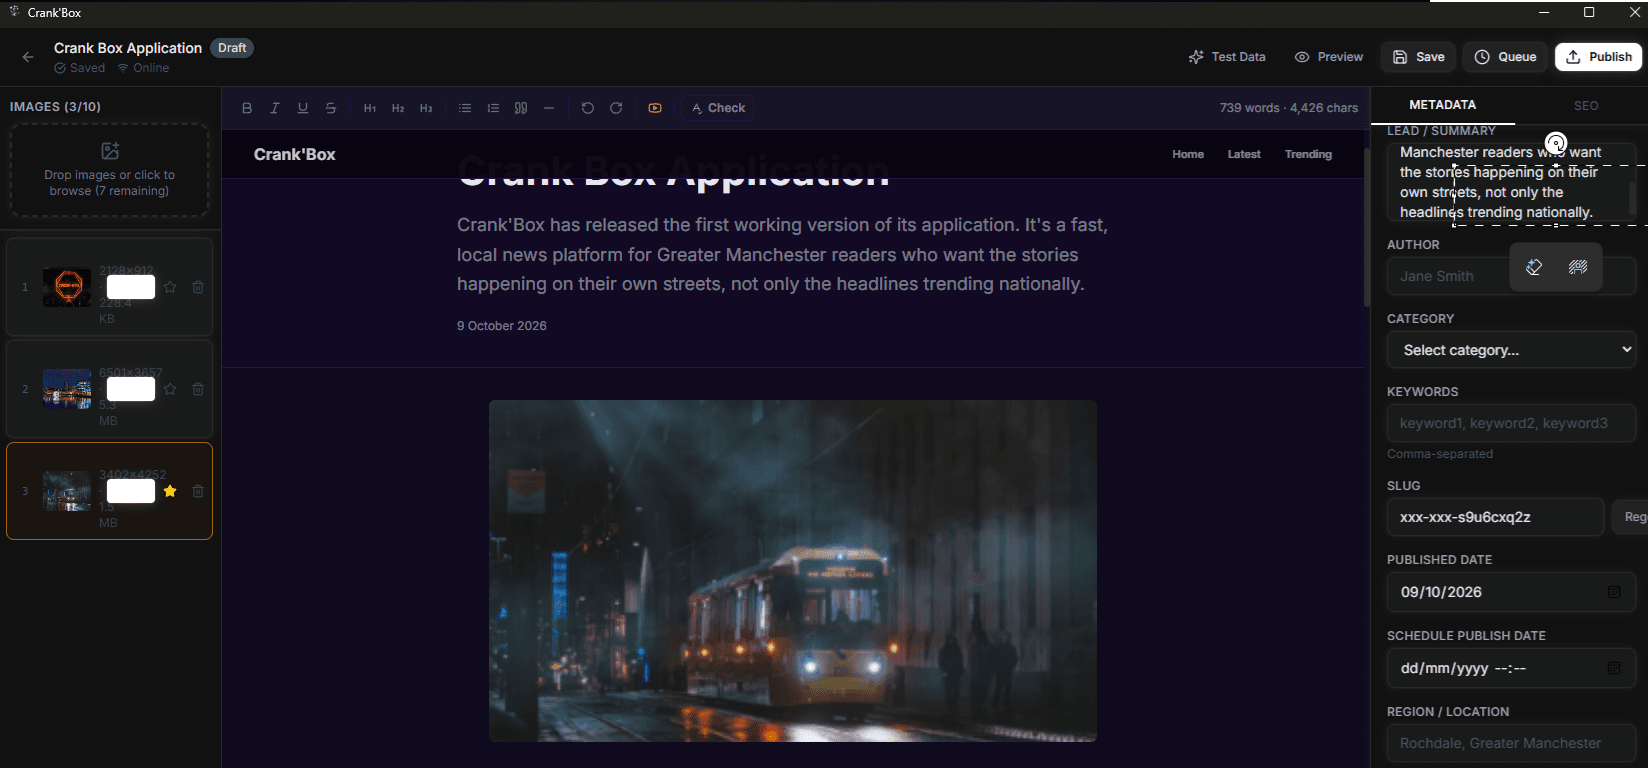Click the Queue button
This screenshot has height=768, width=1648.
click(x=1505, y=57)
